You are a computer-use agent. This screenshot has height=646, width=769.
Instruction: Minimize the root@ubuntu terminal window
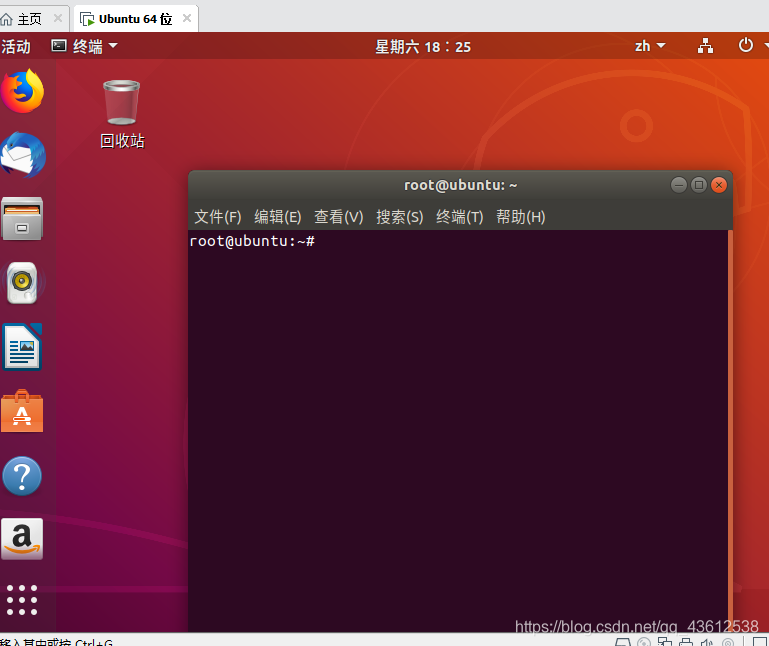tap(679, 185)
